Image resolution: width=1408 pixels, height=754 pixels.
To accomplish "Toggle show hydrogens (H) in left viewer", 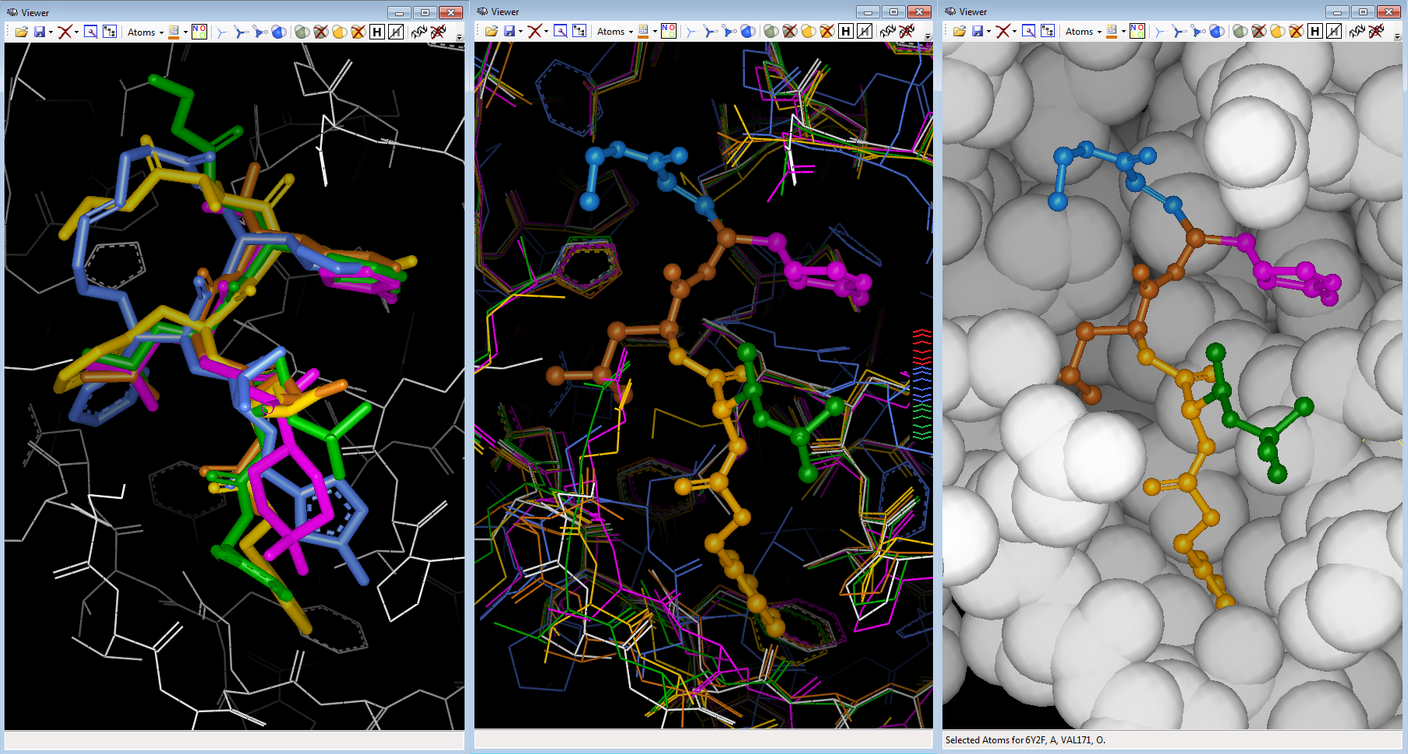I will [x=377, y=32].
